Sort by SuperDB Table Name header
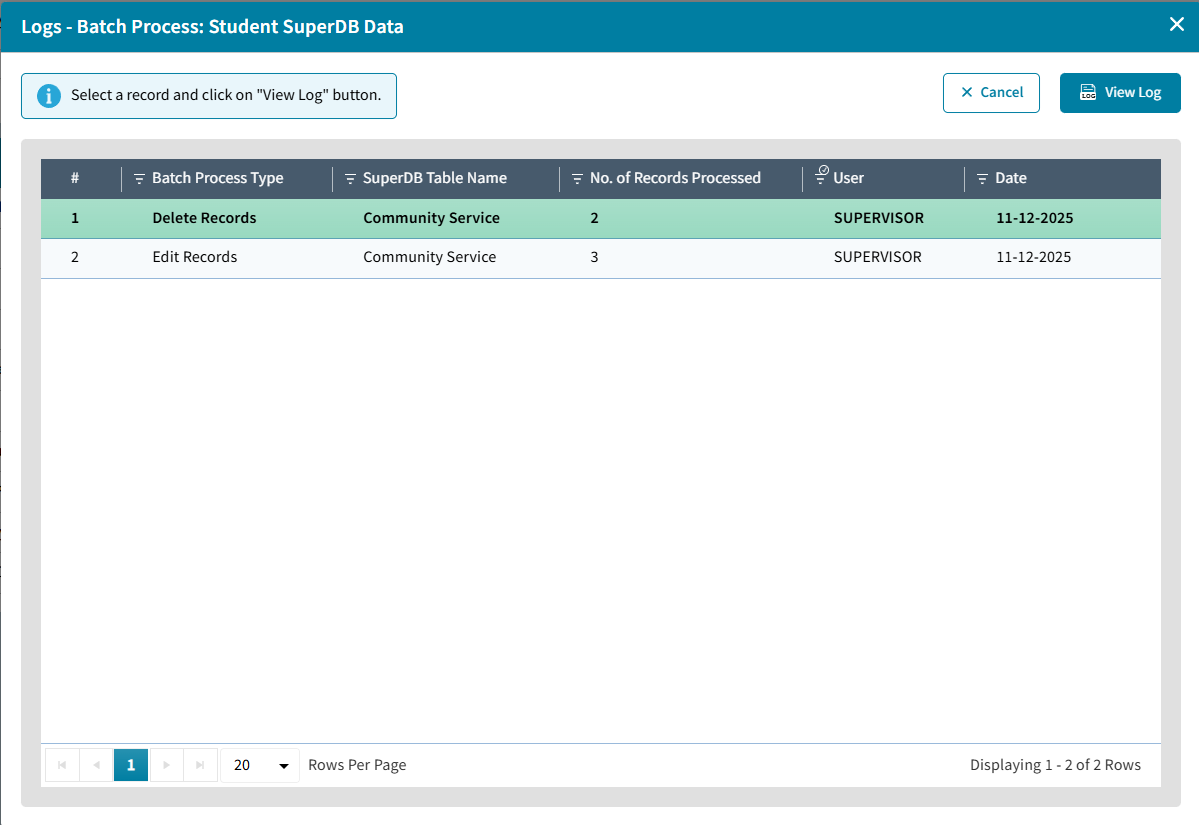Image resolution: width=1199 pixels, height=825 pixels. click(x=434, y=178)
